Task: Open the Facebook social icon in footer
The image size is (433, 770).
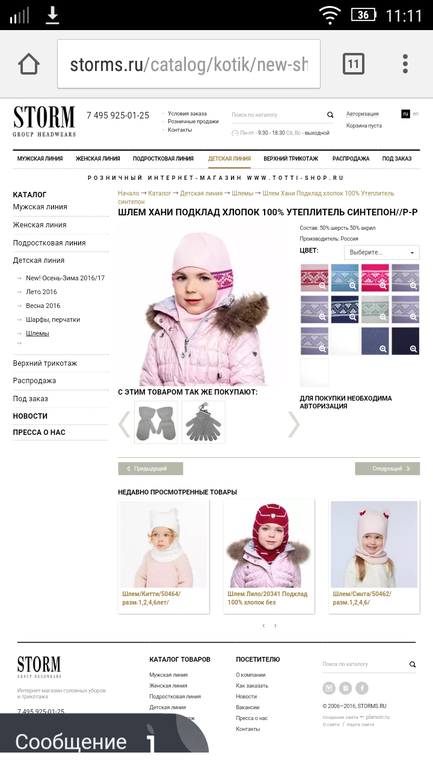Action: coord(362,688)
